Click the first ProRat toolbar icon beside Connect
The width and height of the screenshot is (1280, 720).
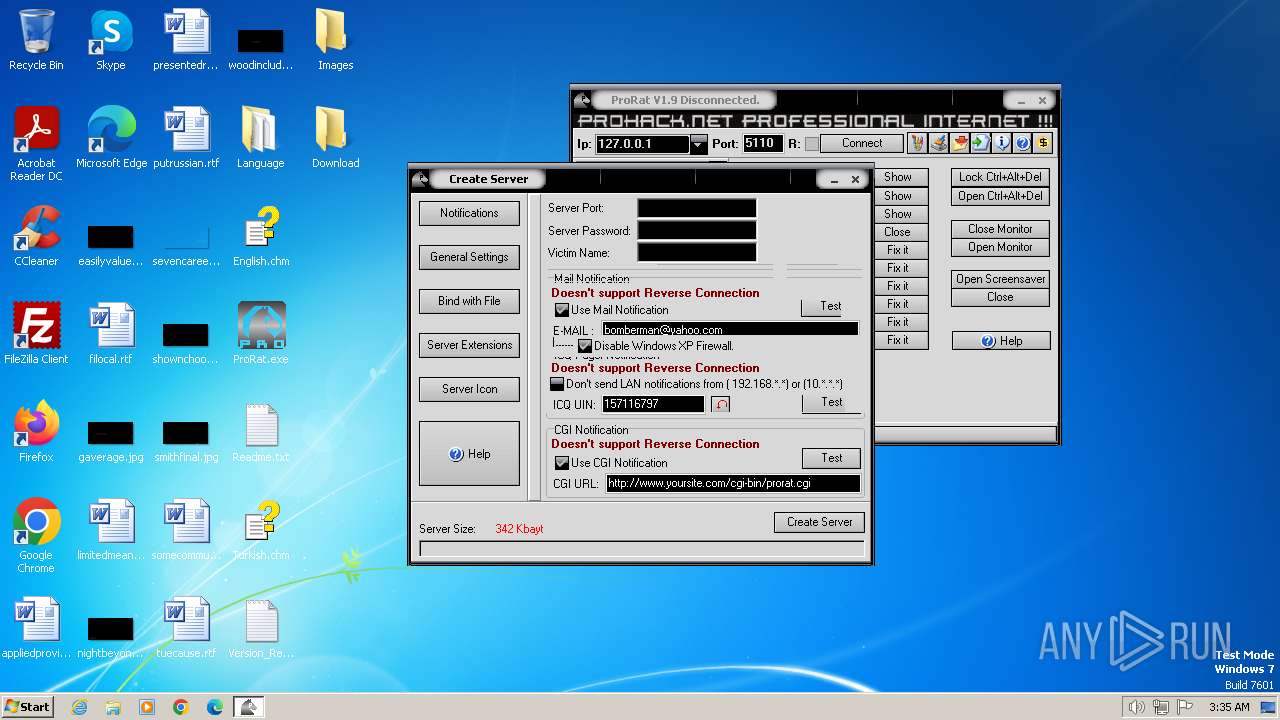917,143
